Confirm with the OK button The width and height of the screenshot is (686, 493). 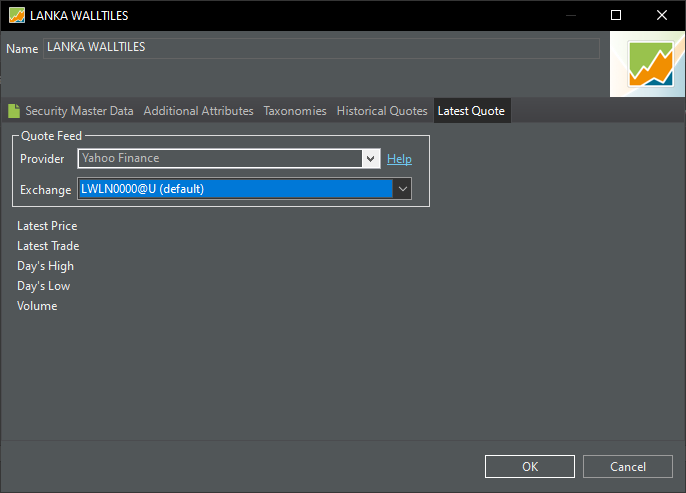click(x=530, y=466)
